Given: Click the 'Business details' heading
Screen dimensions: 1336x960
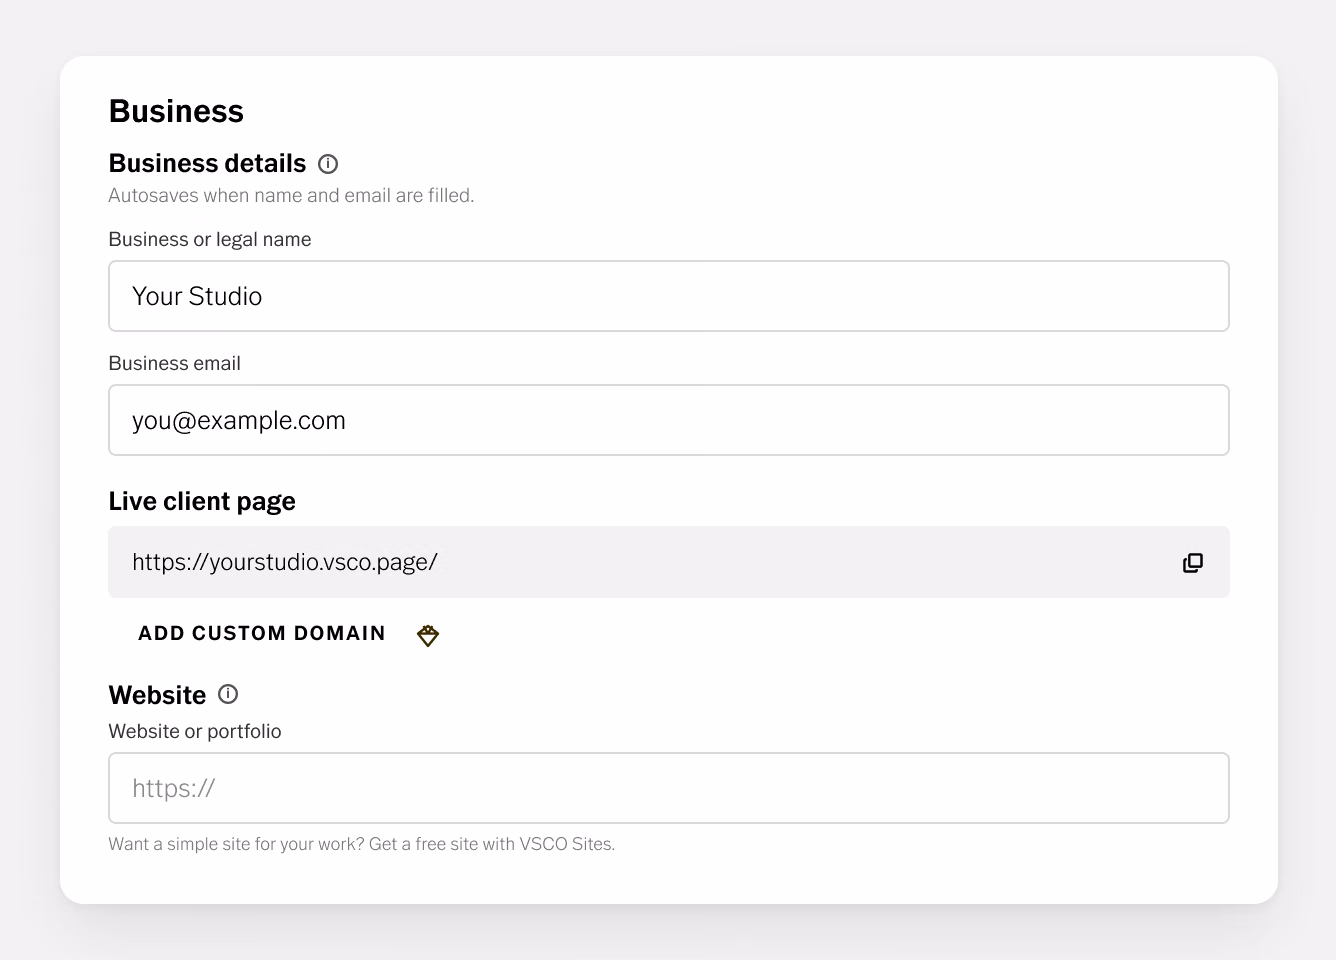Looking at the screenshot, I should 207,163.
